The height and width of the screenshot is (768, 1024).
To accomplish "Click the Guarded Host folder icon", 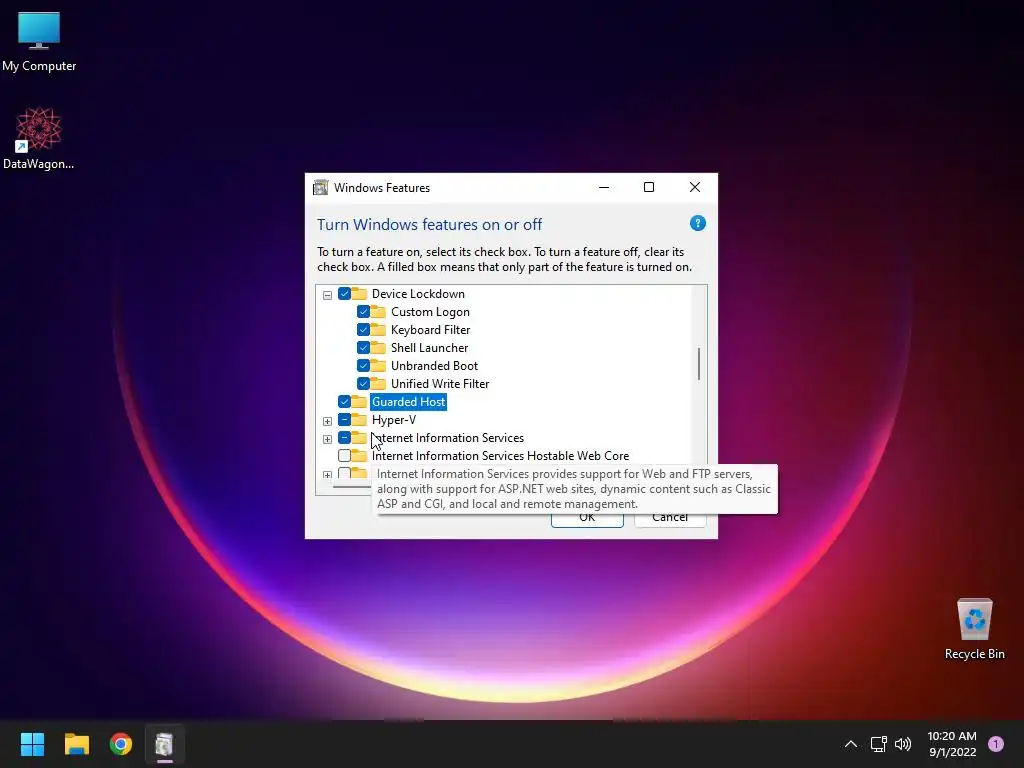I will (359, 402).
